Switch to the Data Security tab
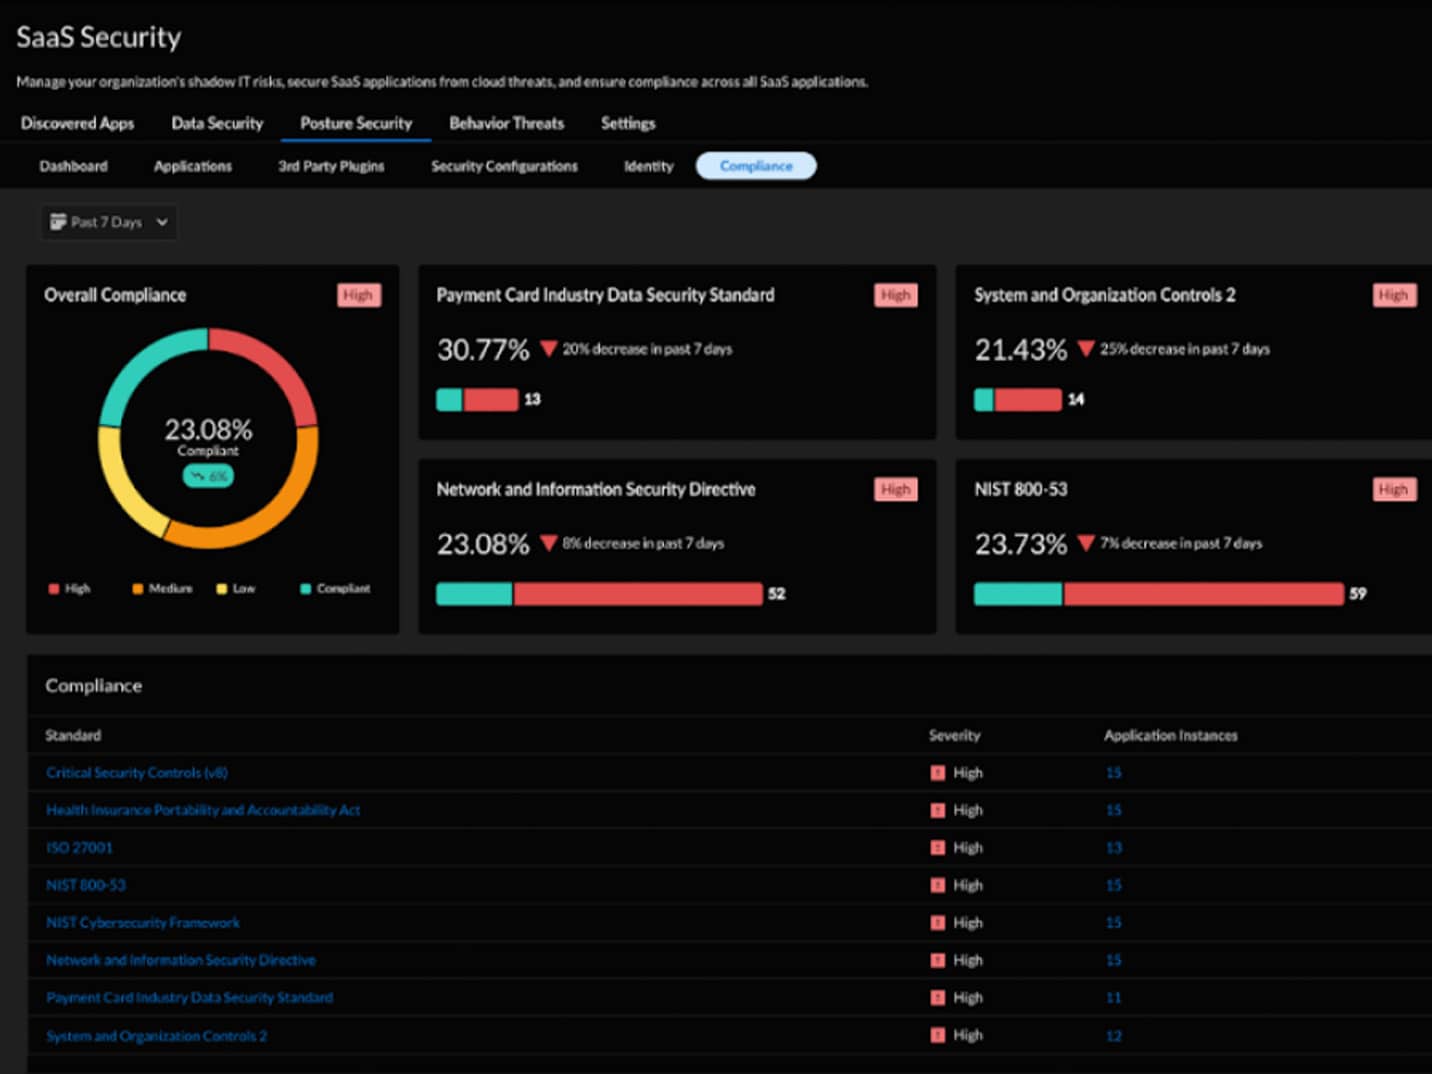Image resolution: width=1432 pixels, height=1074 pixels. 217,123
